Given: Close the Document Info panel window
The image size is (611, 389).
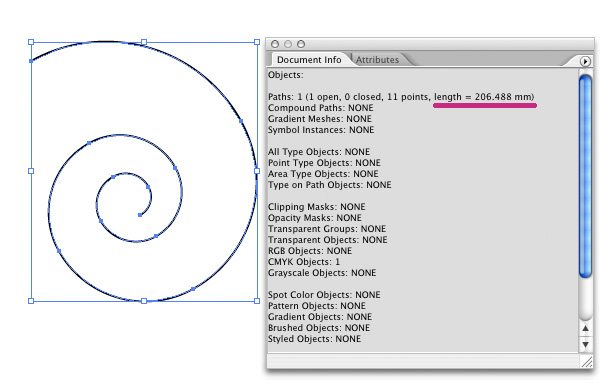Looking at the screenshot, I should tap(275, 44).
